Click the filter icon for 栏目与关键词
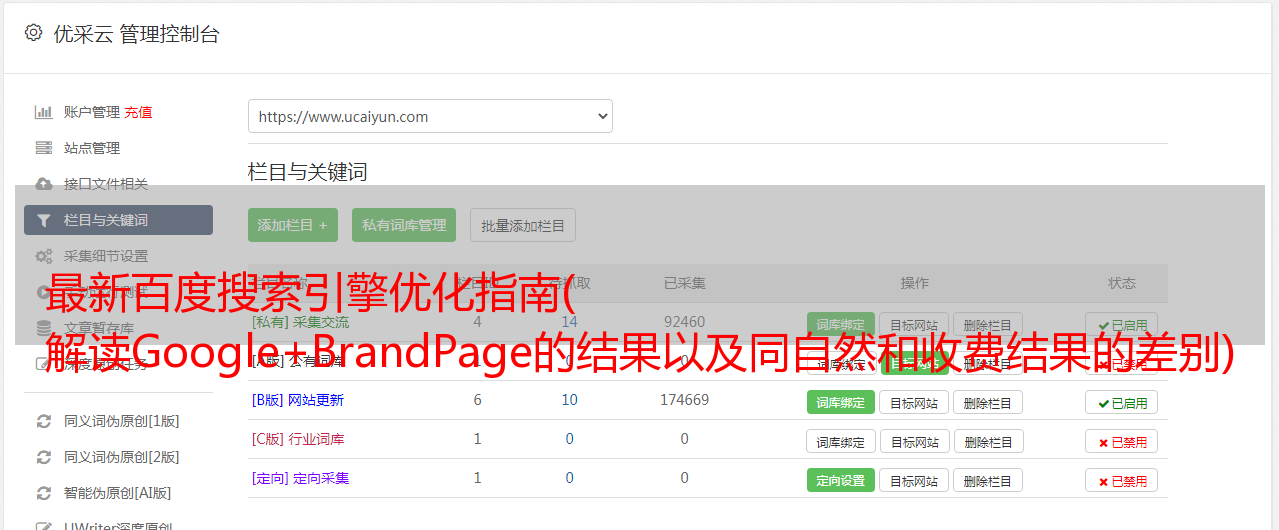Image resolution: width=1279 pixels, height=530 pixels. pos(43,220)
